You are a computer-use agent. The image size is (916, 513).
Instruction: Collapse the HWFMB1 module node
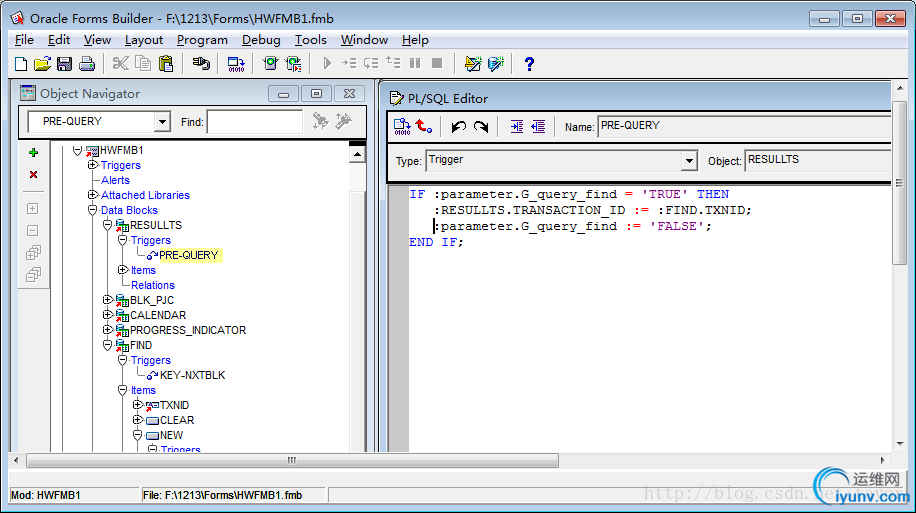click(77, 150)
